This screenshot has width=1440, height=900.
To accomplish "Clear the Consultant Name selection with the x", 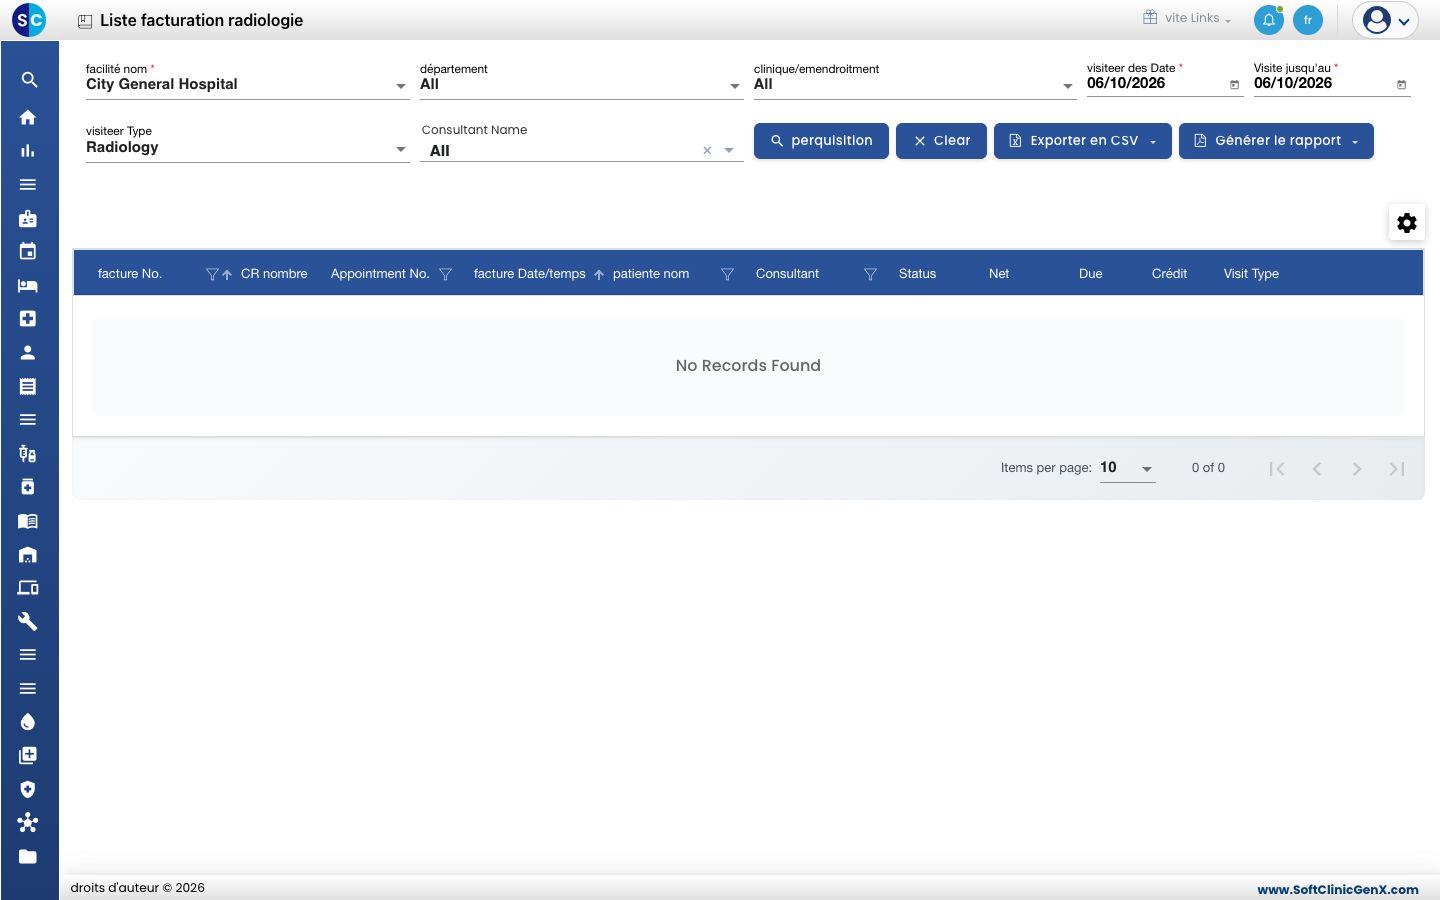I will pos(707,151).
